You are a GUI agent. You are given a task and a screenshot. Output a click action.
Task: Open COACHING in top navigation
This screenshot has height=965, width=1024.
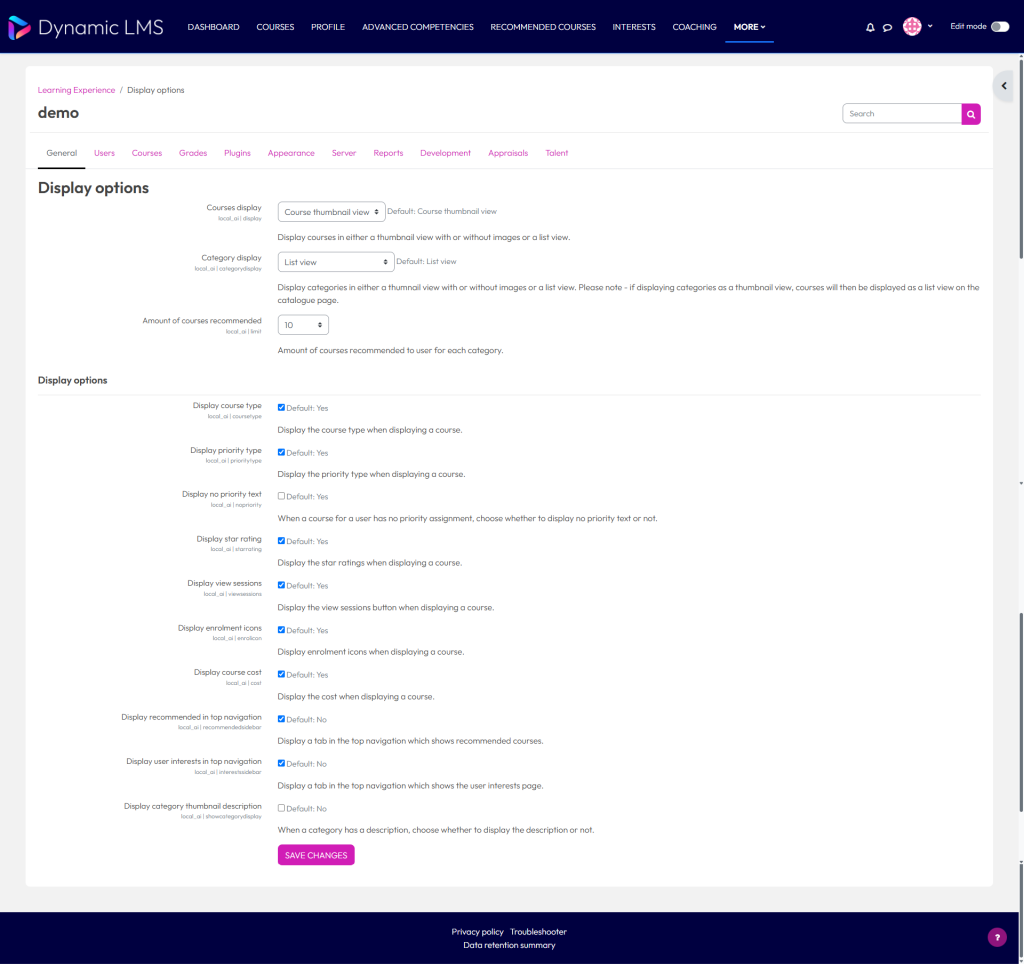tap(694, 27)
